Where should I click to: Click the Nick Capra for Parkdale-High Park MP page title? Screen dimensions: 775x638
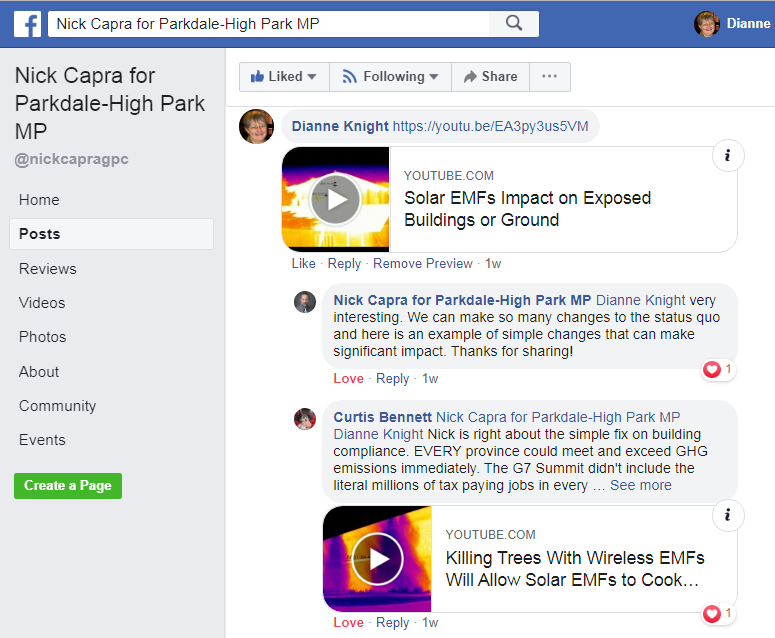pyautogui.click(x=110, y=103)
